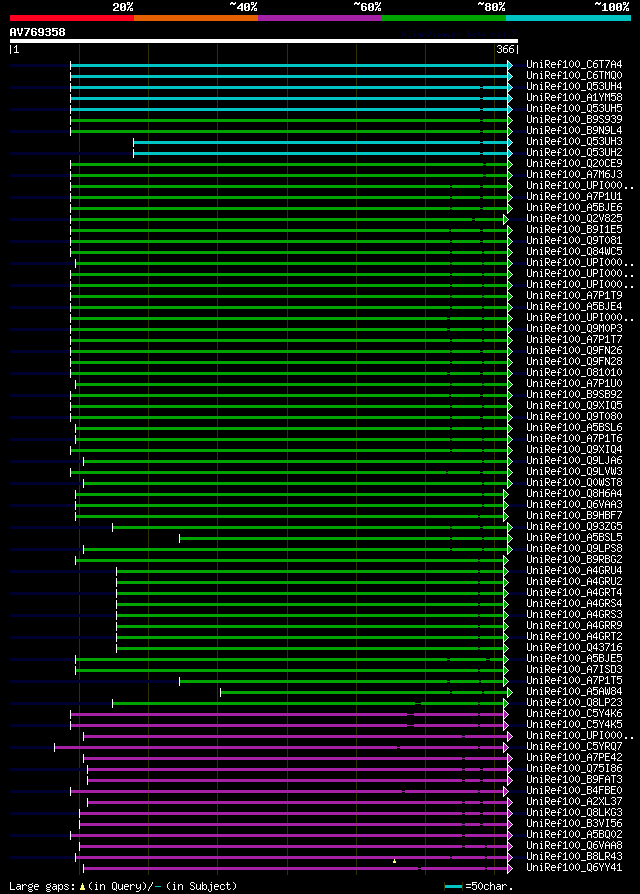This screenshot has width=640, height=894.
Task: Click the UniRef100_Q84WC5 label
Action: [574, 251]
